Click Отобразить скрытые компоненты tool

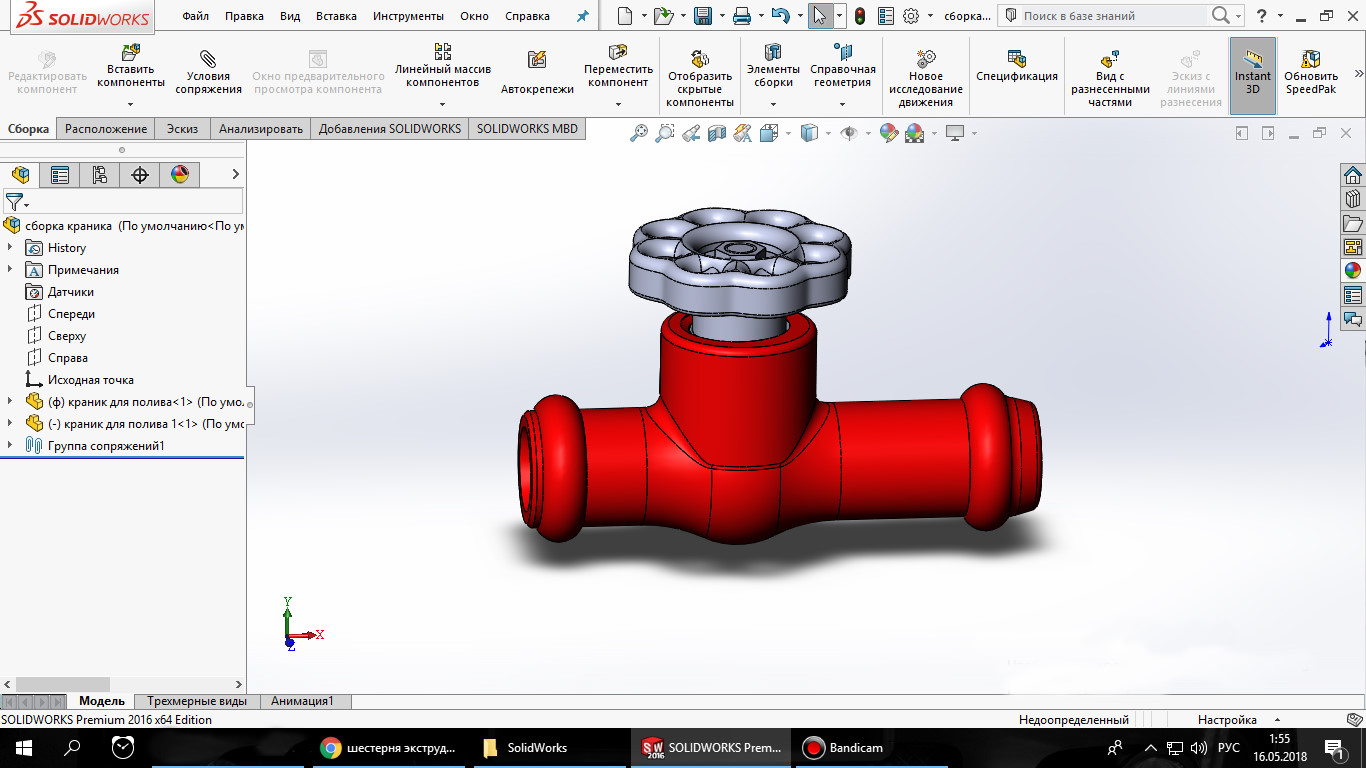coord(700,78)
